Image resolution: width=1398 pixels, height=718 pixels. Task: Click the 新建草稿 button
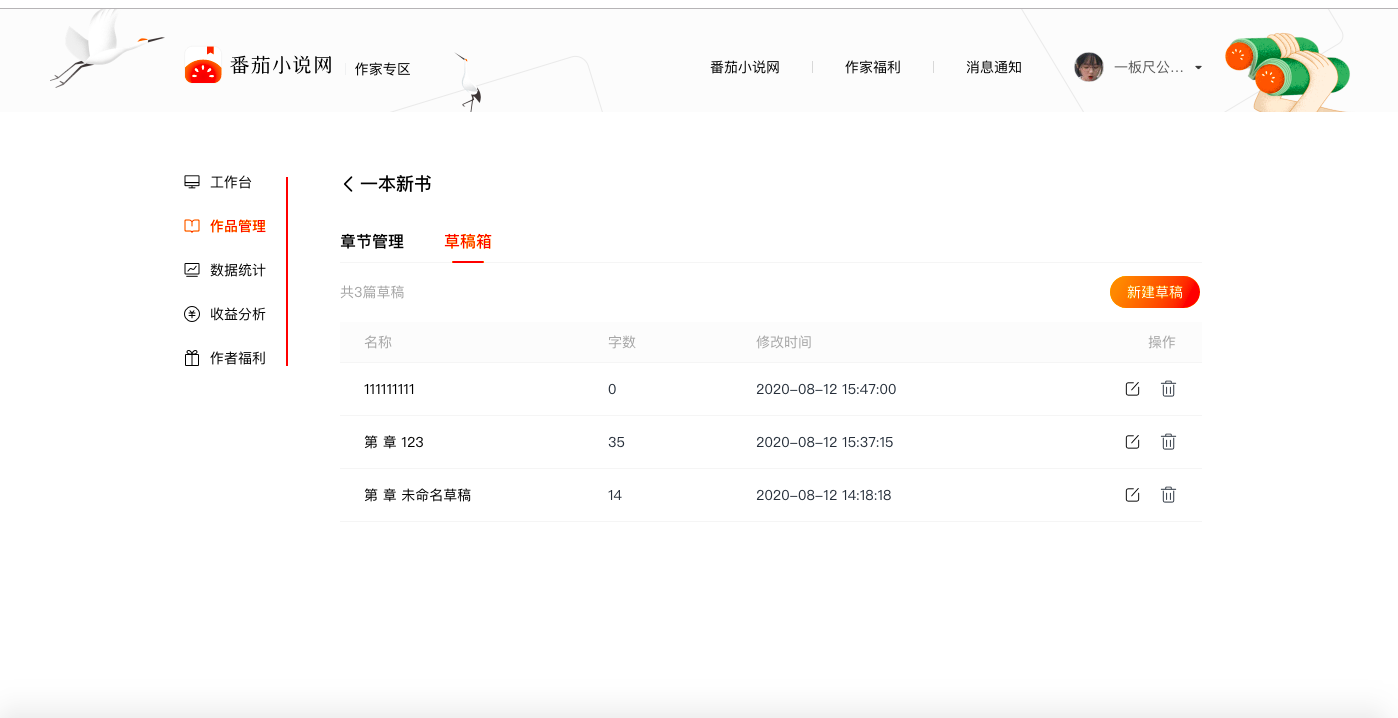coord(1155,292)
